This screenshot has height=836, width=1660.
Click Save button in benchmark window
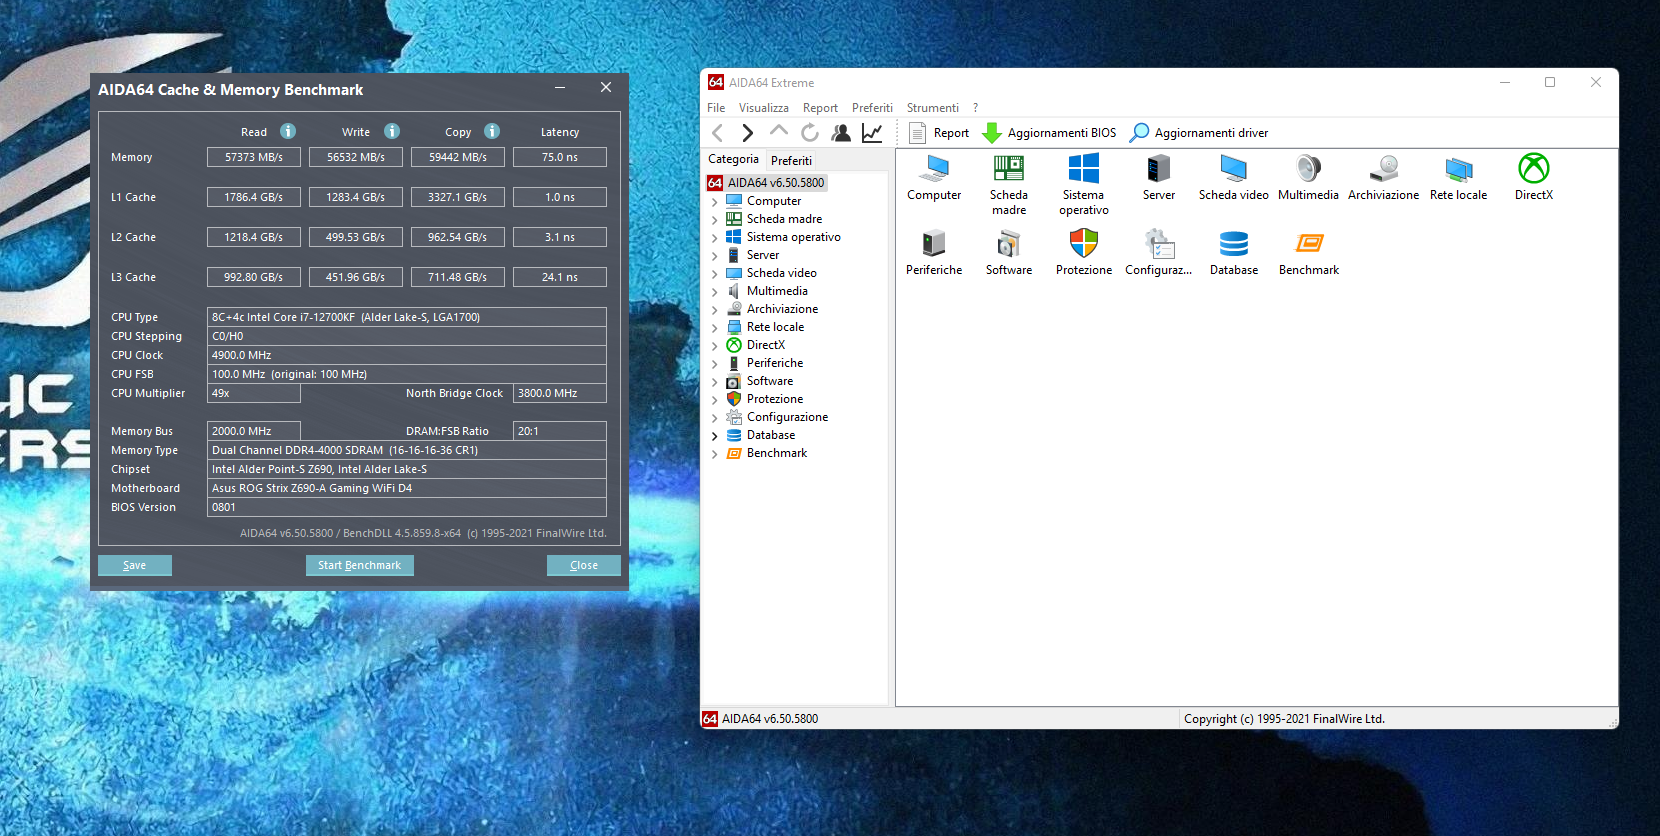click(135, 565)
